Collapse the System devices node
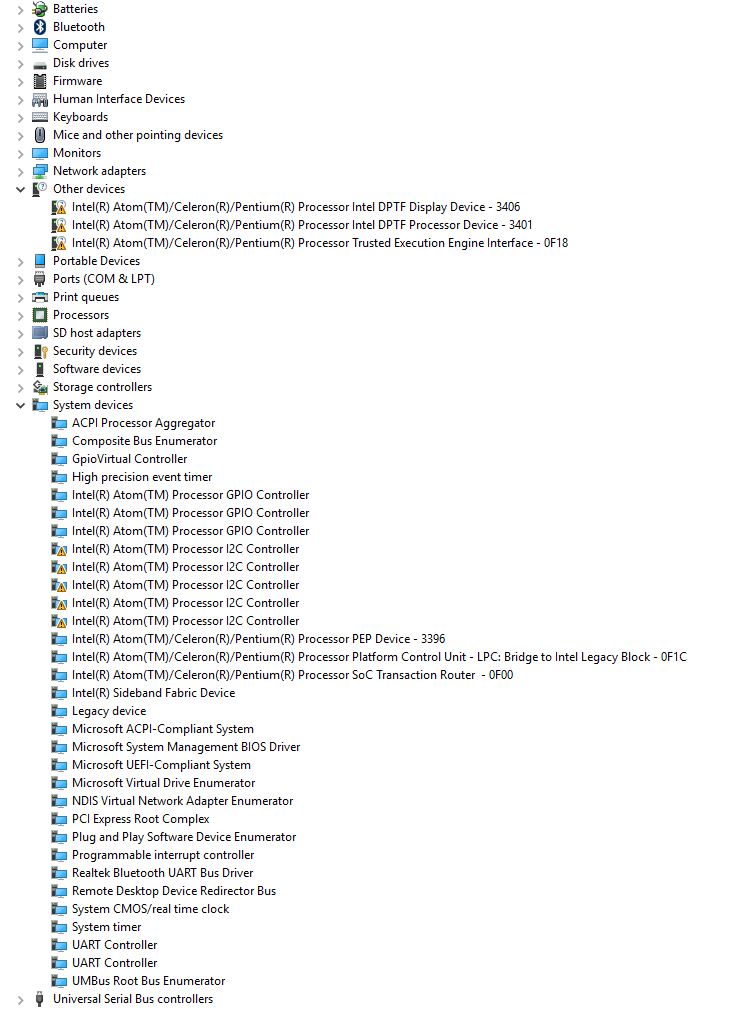Image resolution: width=735 pixels, height=1029 pixels. (x=20, y=406)
